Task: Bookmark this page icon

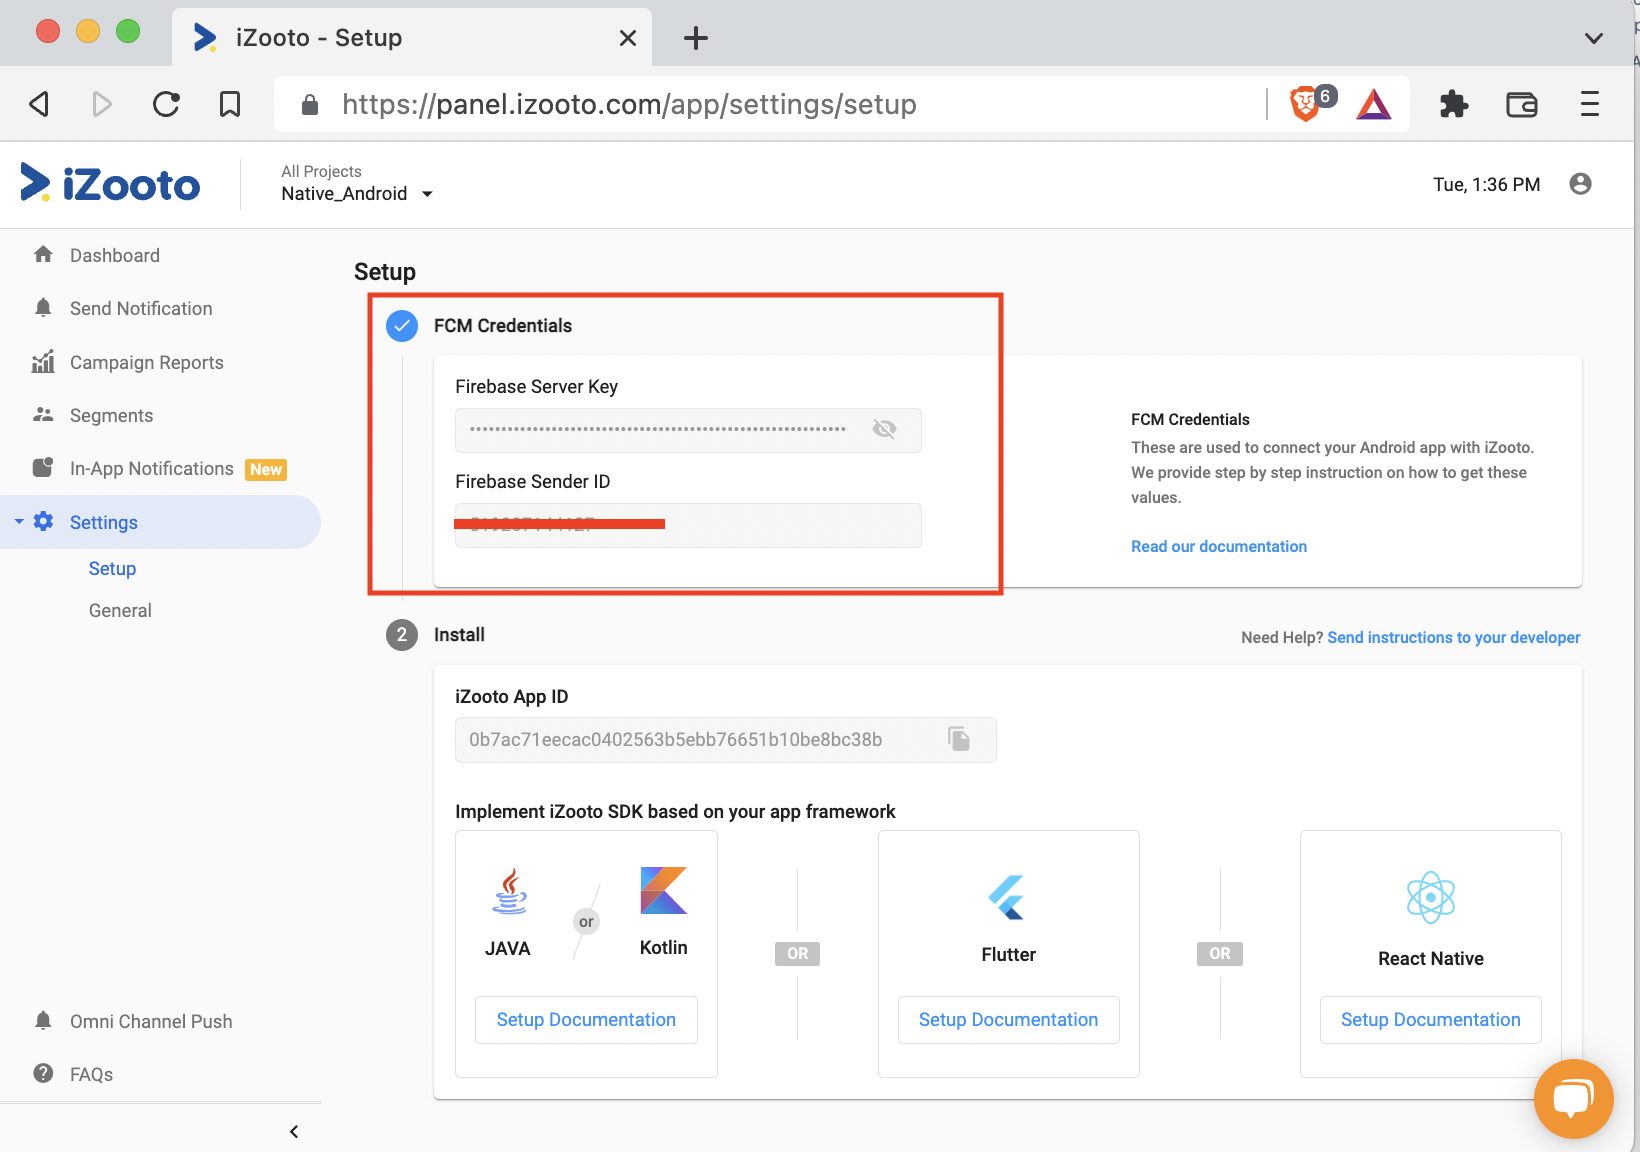Action: 230,104
